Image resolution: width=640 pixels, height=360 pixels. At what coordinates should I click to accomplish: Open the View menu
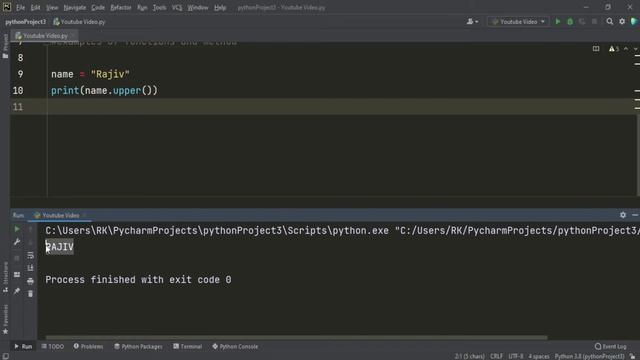[x=52, y=7]
